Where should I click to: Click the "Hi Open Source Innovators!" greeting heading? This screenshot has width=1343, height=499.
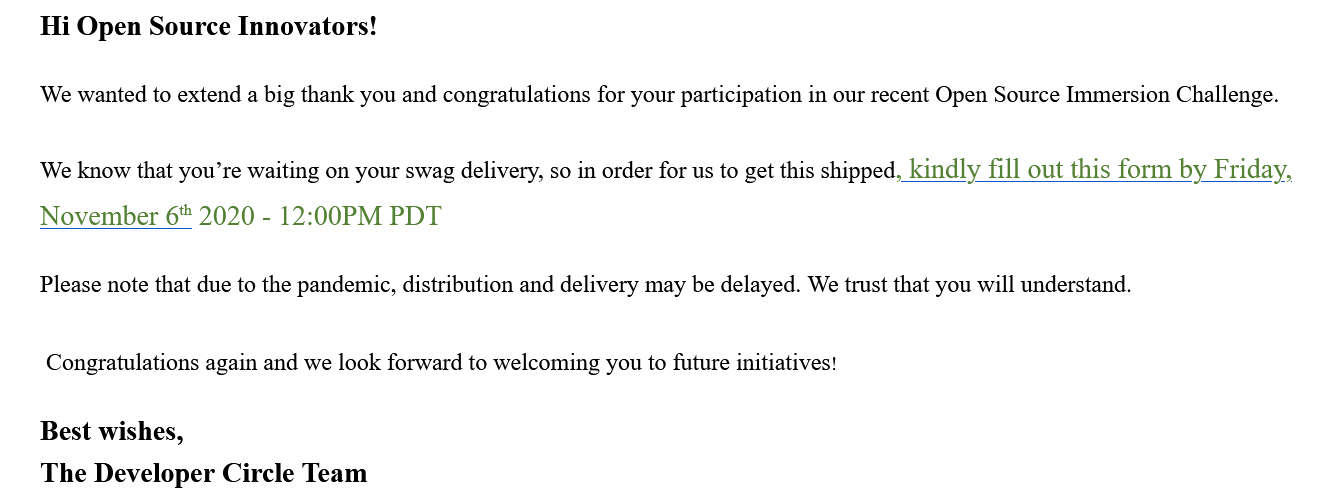pos(209,26)
